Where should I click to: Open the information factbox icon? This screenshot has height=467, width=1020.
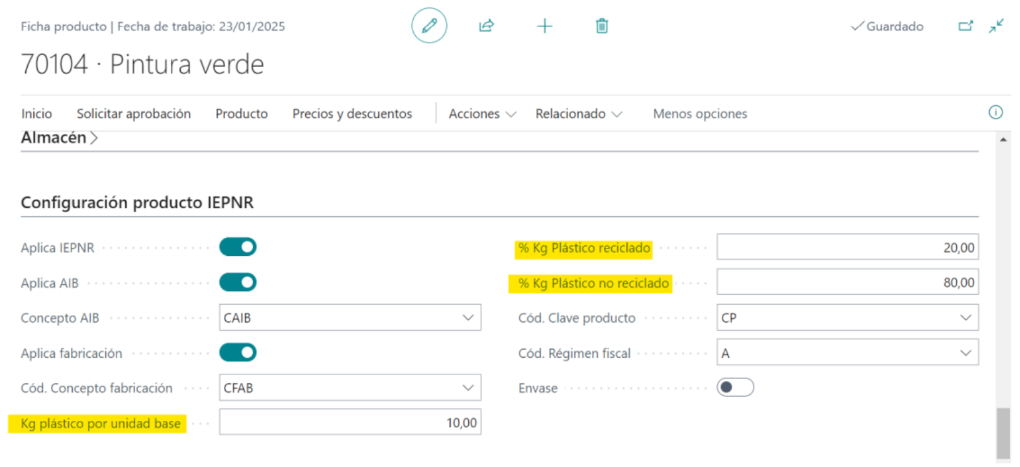tap(995, 113)
